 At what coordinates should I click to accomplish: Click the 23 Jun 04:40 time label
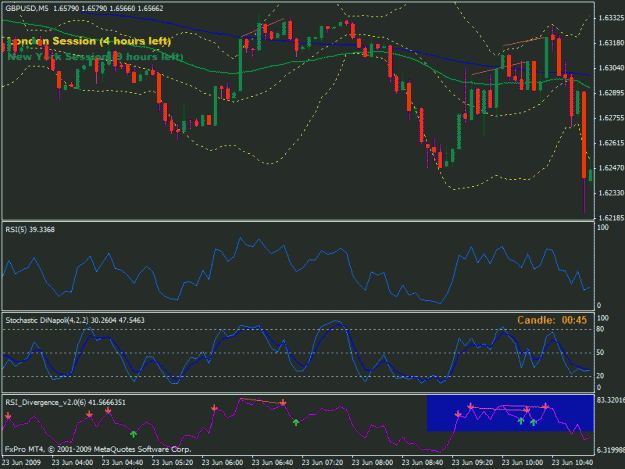122,463
